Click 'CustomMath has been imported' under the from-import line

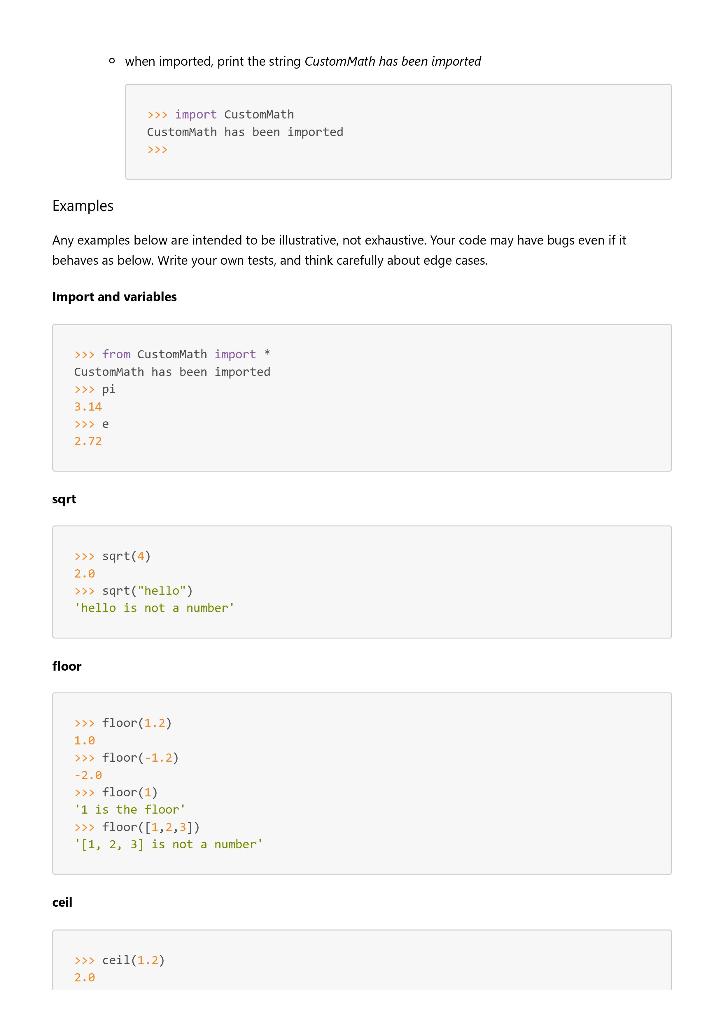coord(172,372)
